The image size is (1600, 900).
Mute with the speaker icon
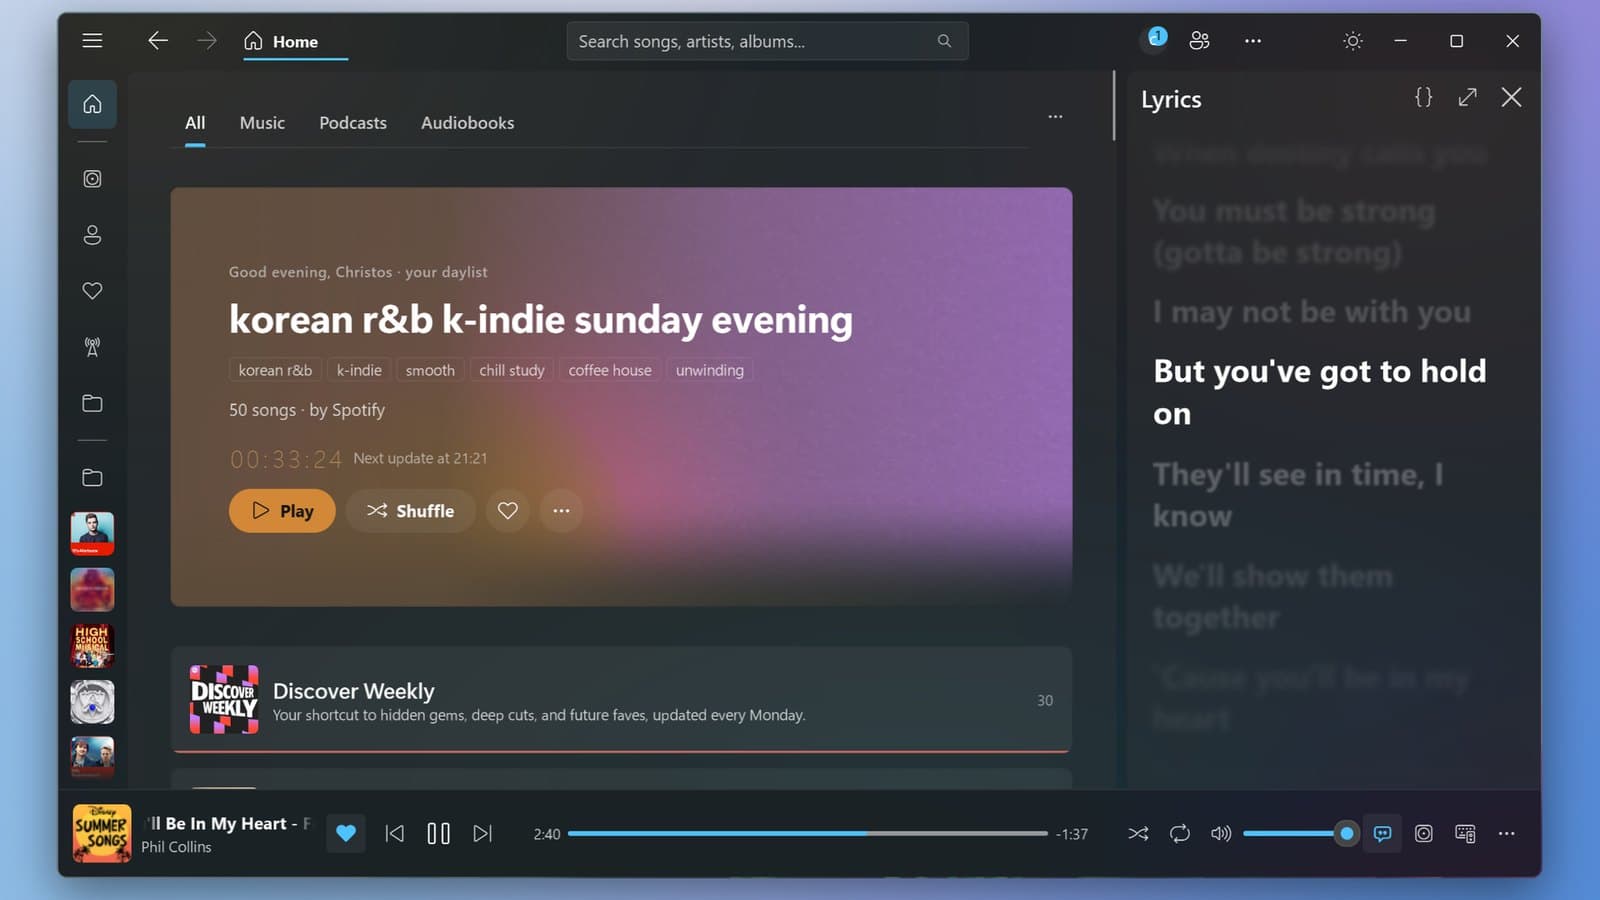(1221, 834)
